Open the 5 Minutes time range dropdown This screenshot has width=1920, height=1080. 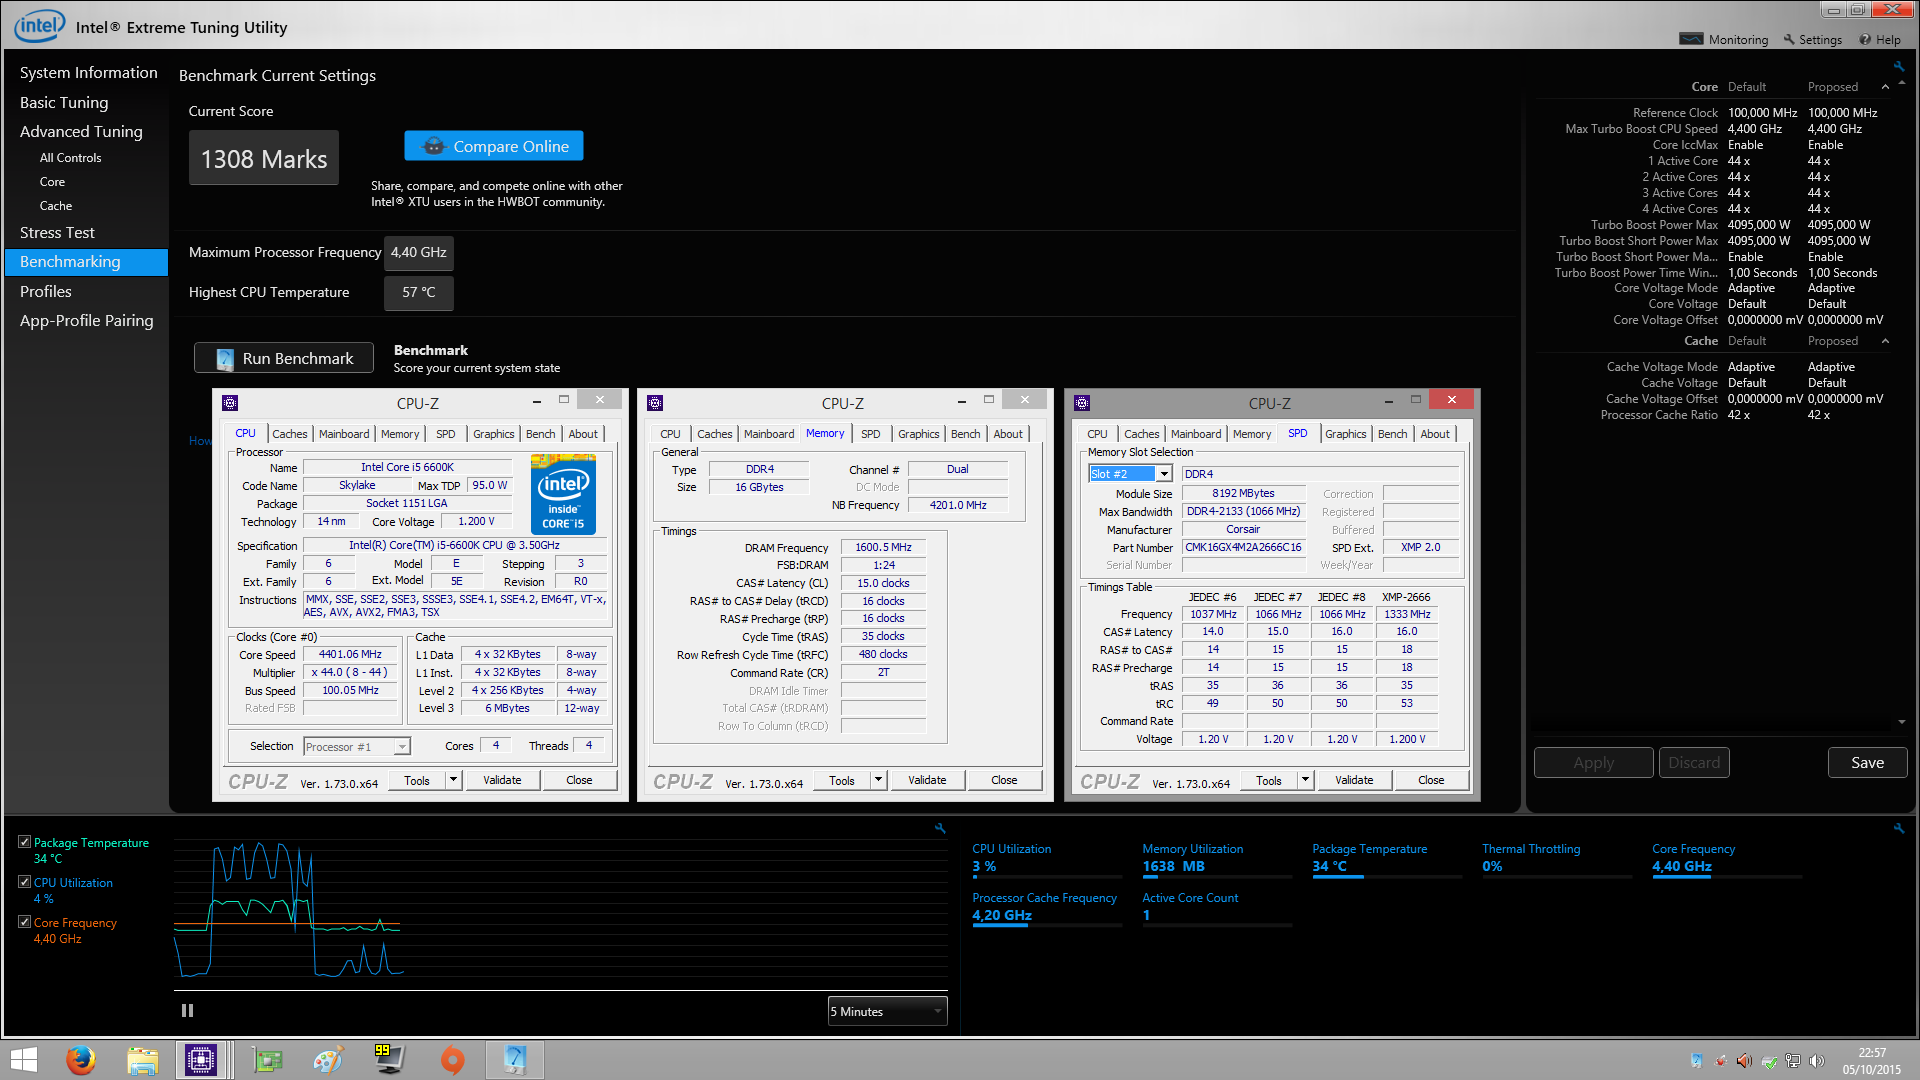tap(887, 1011)
